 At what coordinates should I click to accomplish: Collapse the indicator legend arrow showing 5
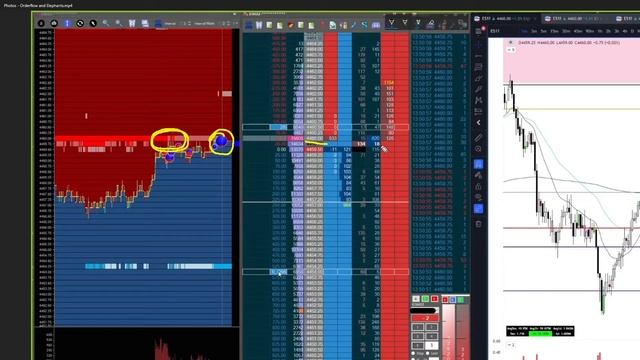click(511, 50)
